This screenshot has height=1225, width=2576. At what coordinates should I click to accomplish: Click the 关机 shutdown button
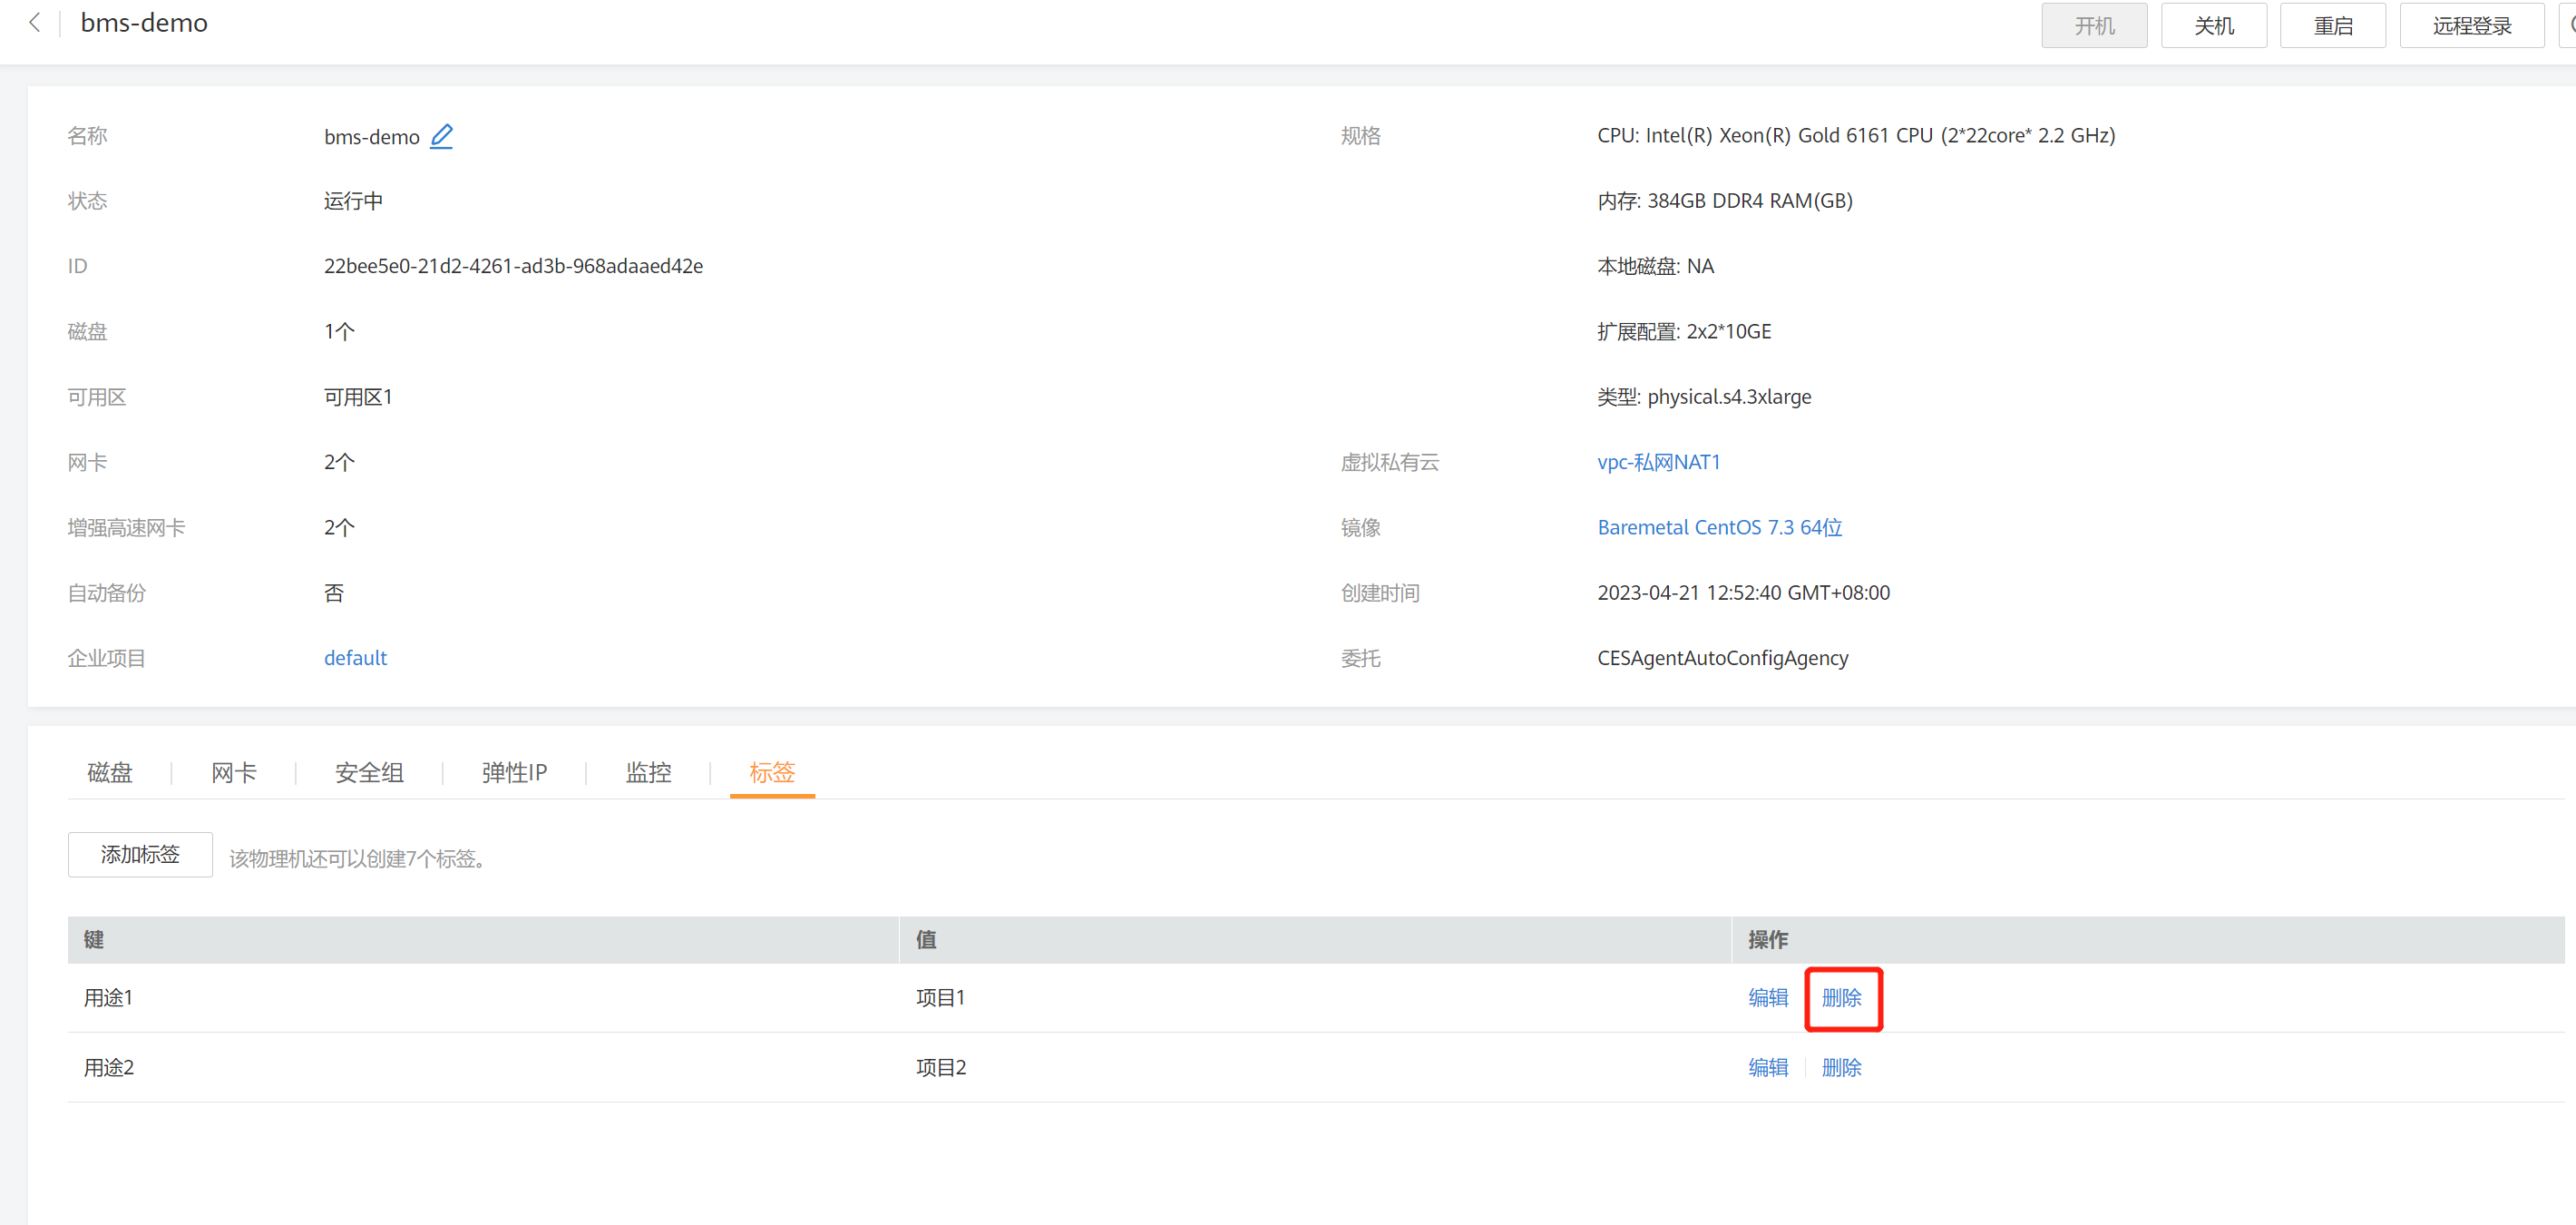[x=2212, y=25]
